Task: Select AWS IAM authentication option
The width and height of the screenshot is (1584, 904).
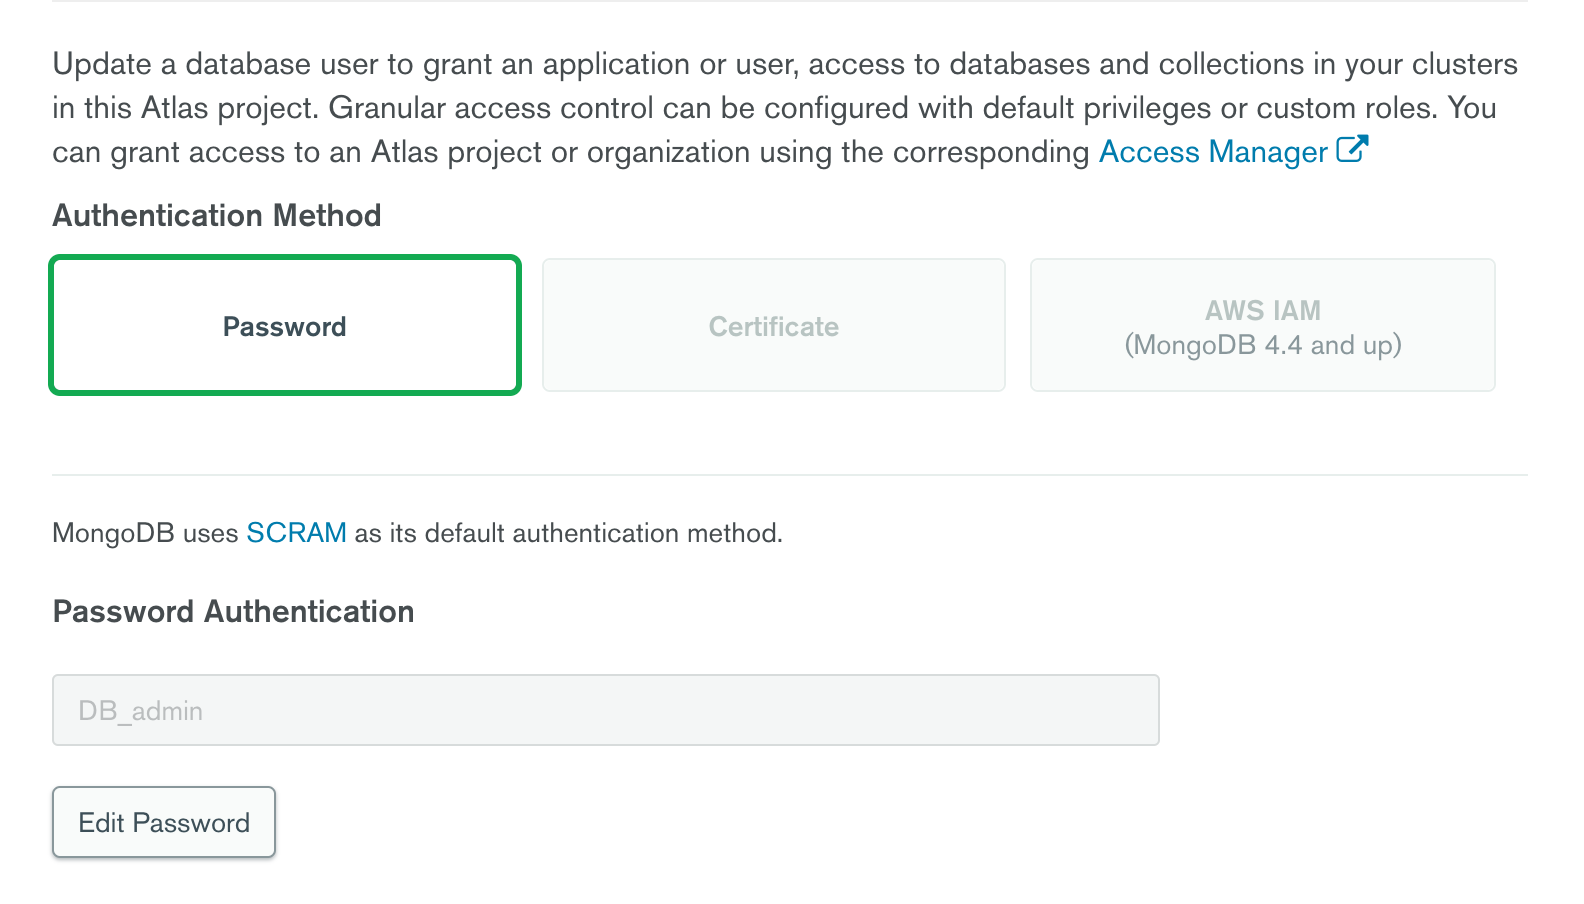Action: click(x=1263, y=325)
